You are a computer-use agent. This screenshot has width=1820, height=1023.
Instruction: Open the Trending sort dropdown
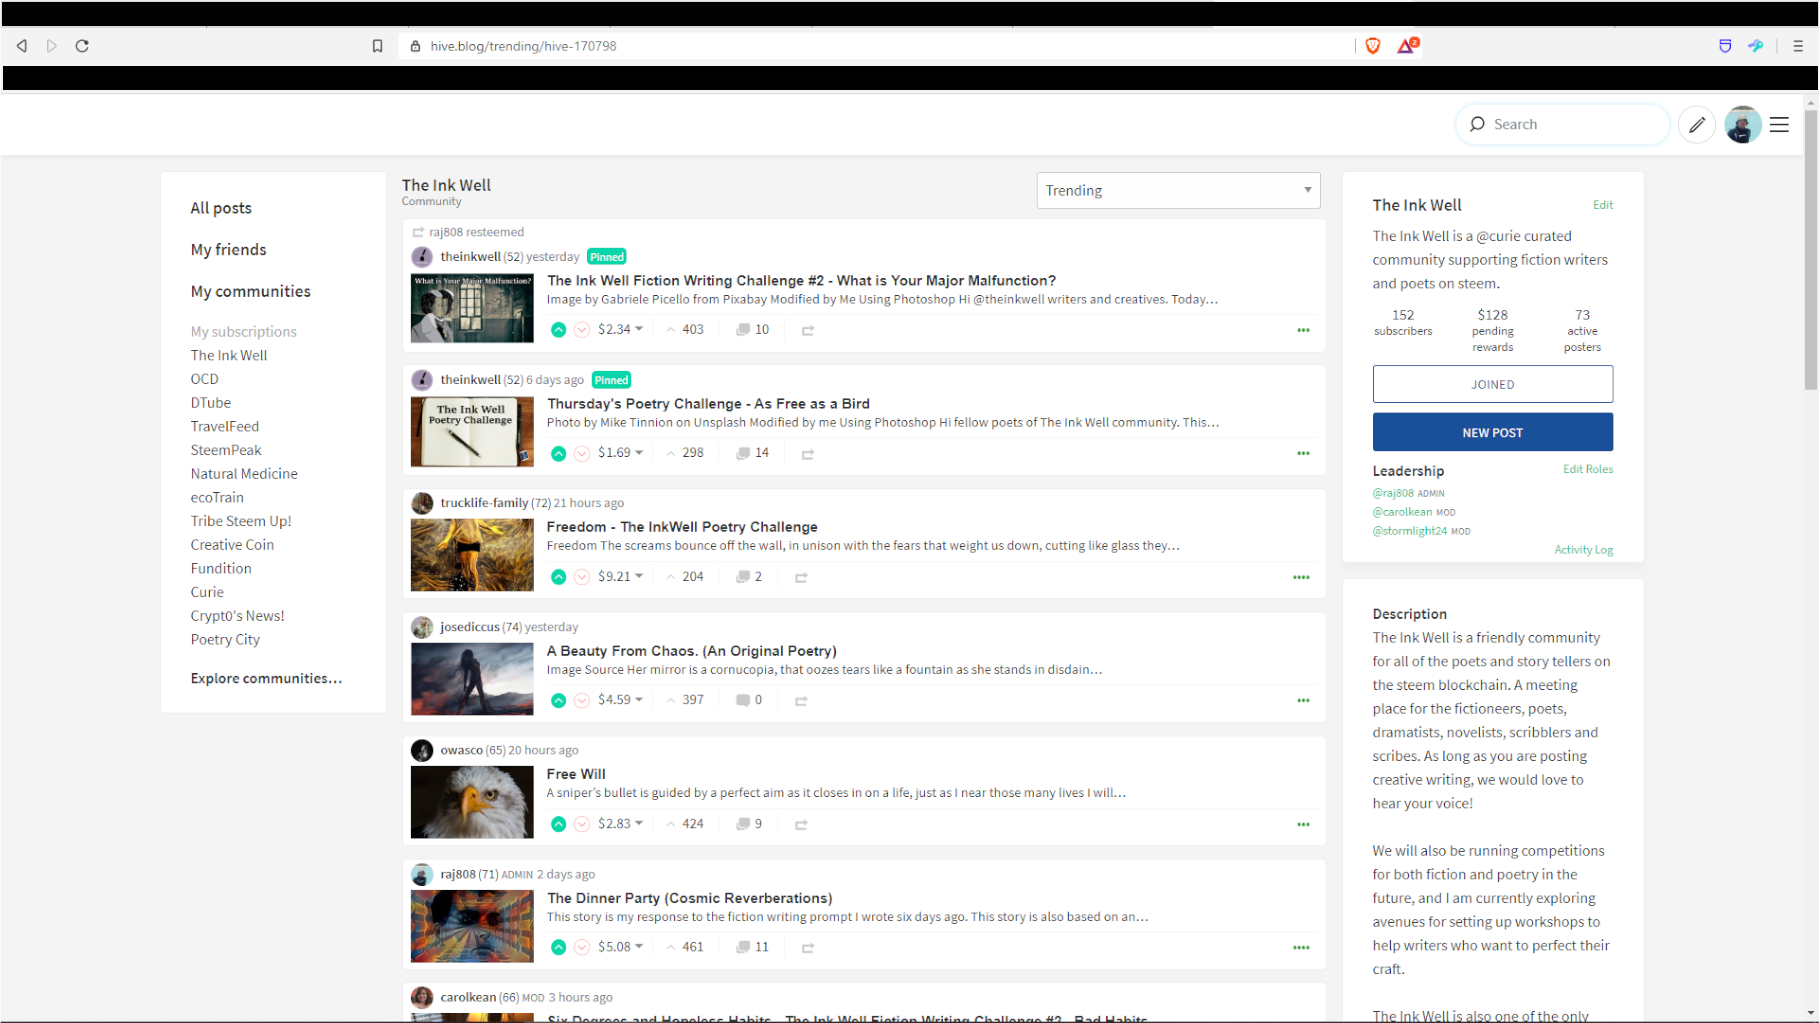pos(1177,191)
